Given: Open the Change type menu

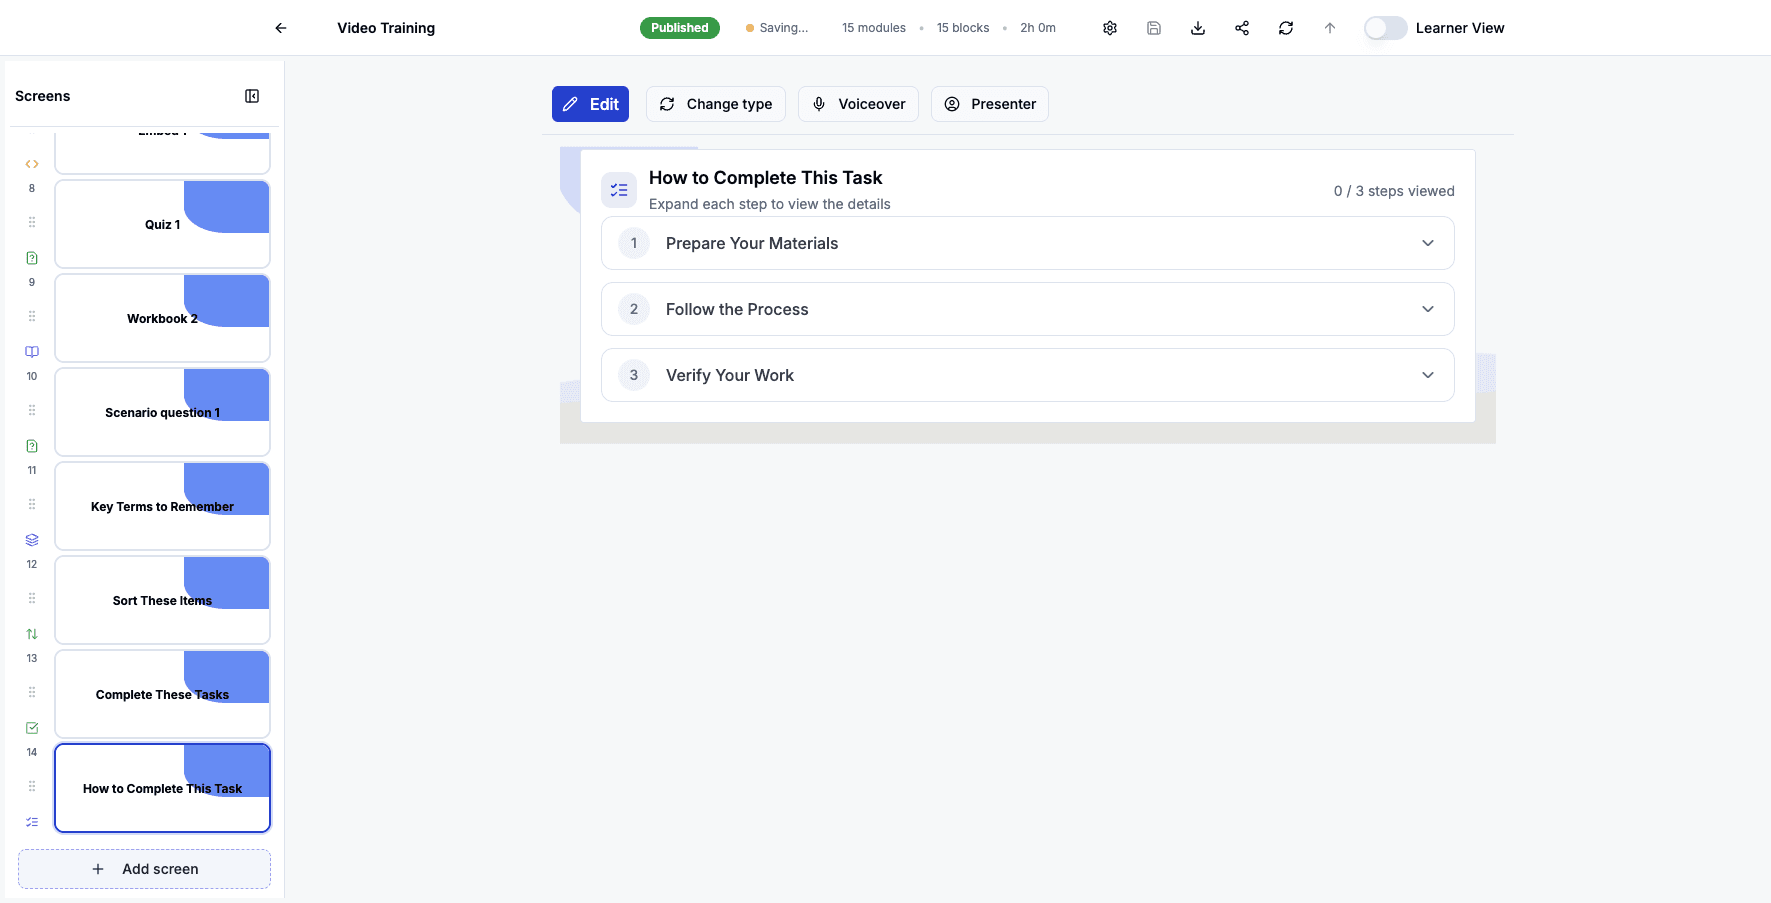Looking at the screenshot, I should click(x=716, y=104).
